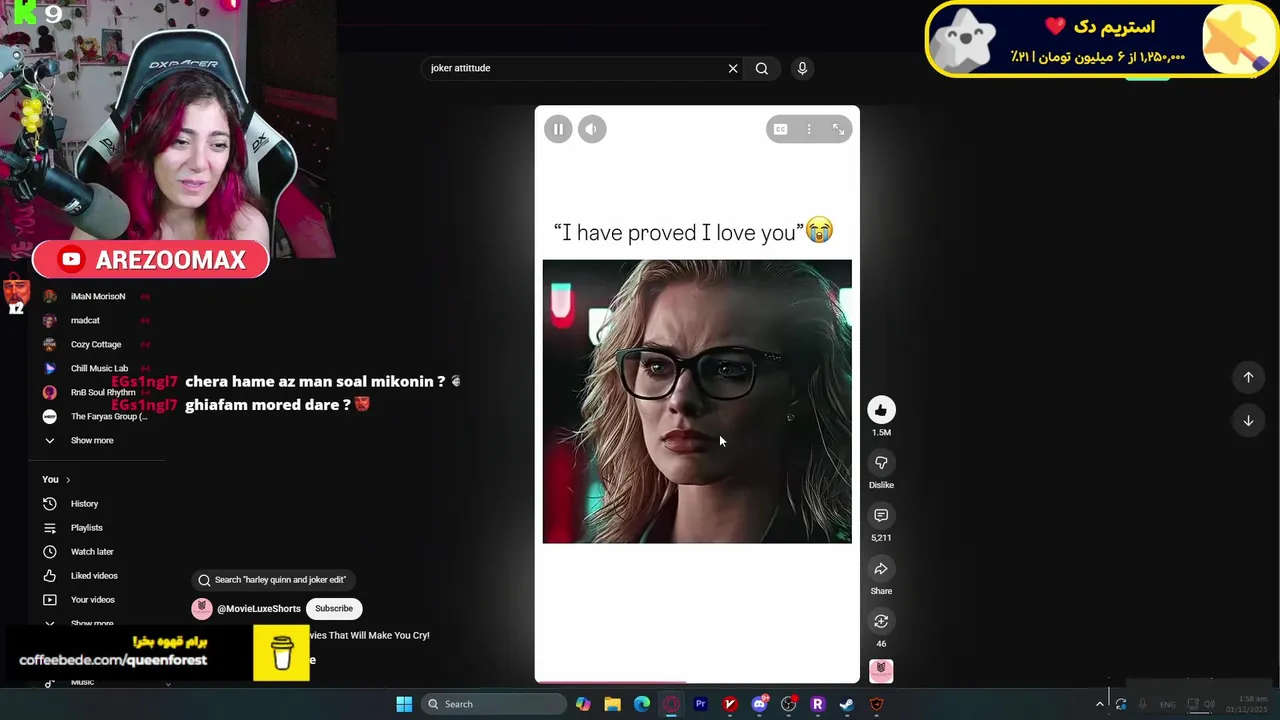Click the History clock icon
The width and height of the screenshot is (1280, 720).
50,504
